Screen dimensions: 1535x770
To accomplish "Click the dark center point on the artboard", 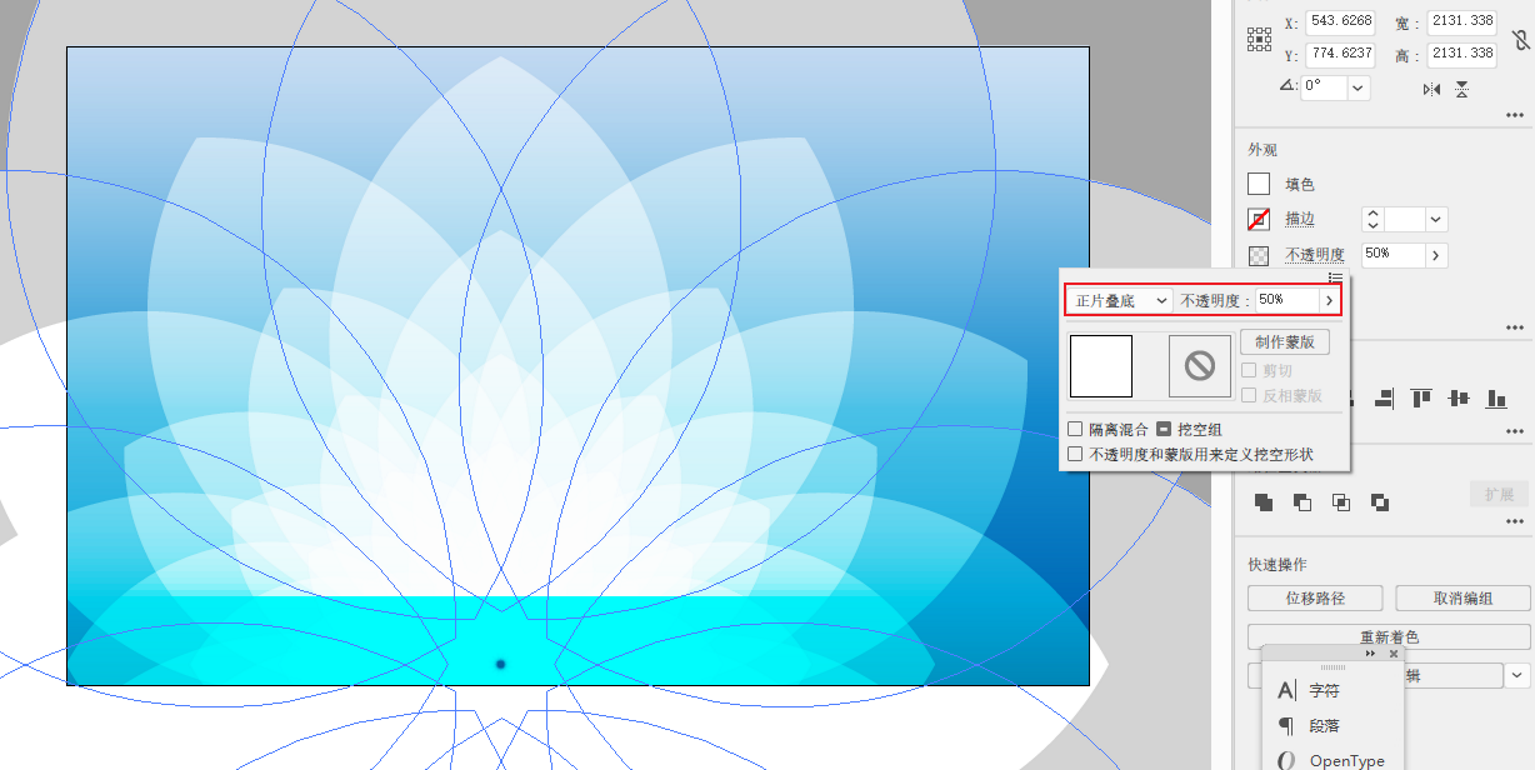I will click(501, 664).
